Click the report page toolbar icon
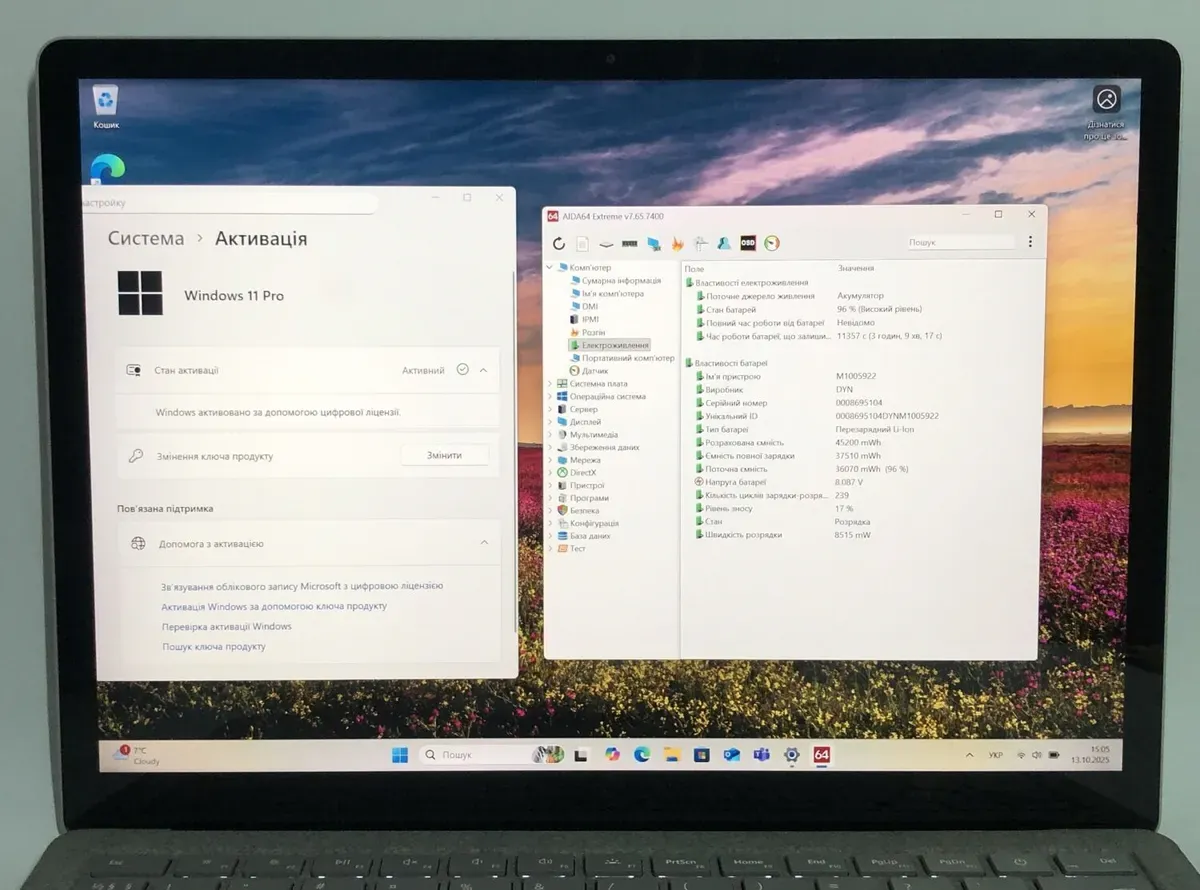The image size is (1200, 890). [582, 243]
